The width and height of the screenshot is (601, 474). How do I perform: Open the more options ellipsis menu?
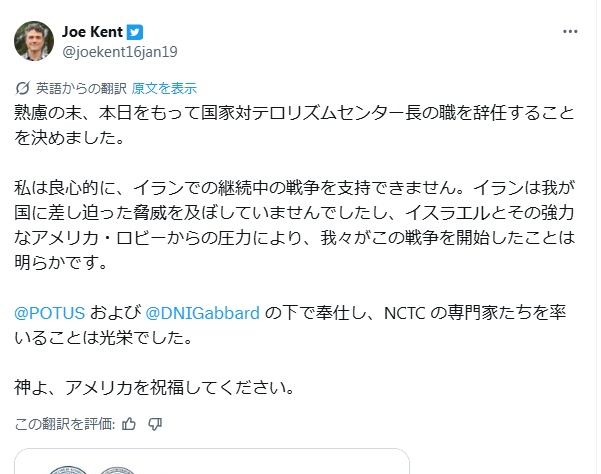click(x=570, y=31)
